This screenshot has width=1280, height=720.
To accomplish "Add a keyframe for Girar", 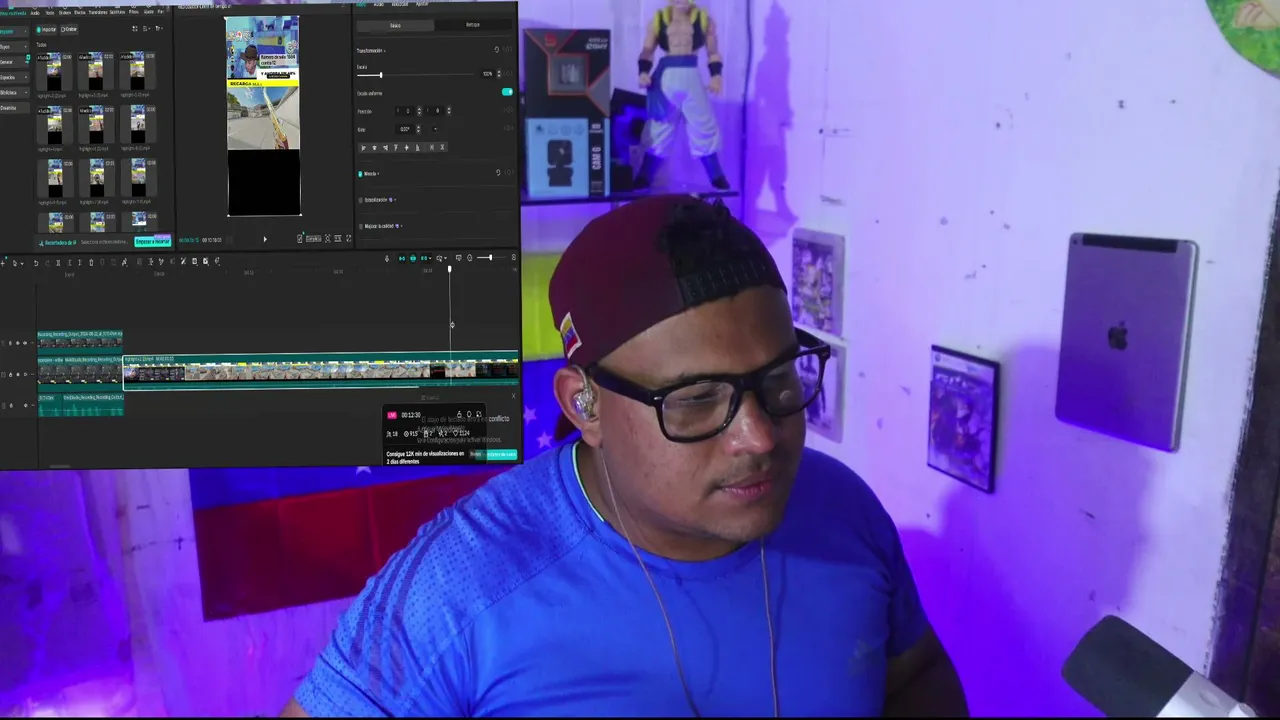I will [x=509, y=129].
